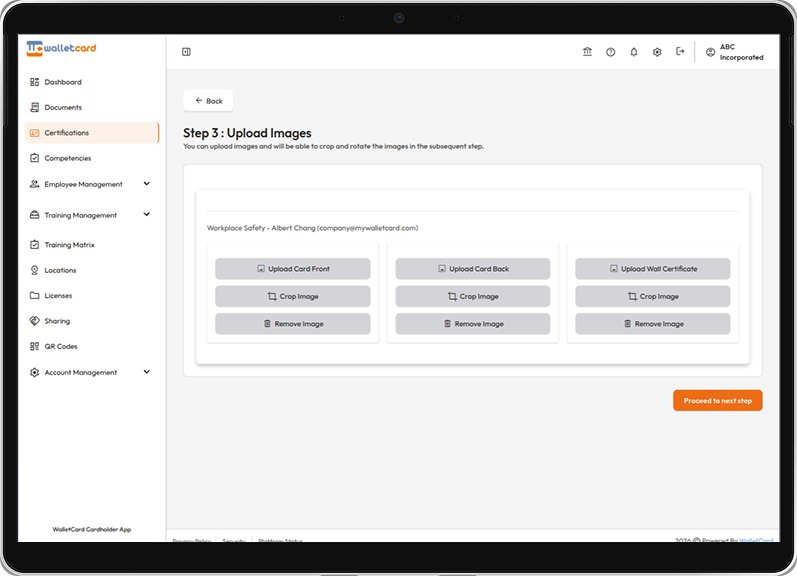Screen dimensions: 797x576
Task: Click Remove Image under Upload Card Front
Action: coord(293,324)
